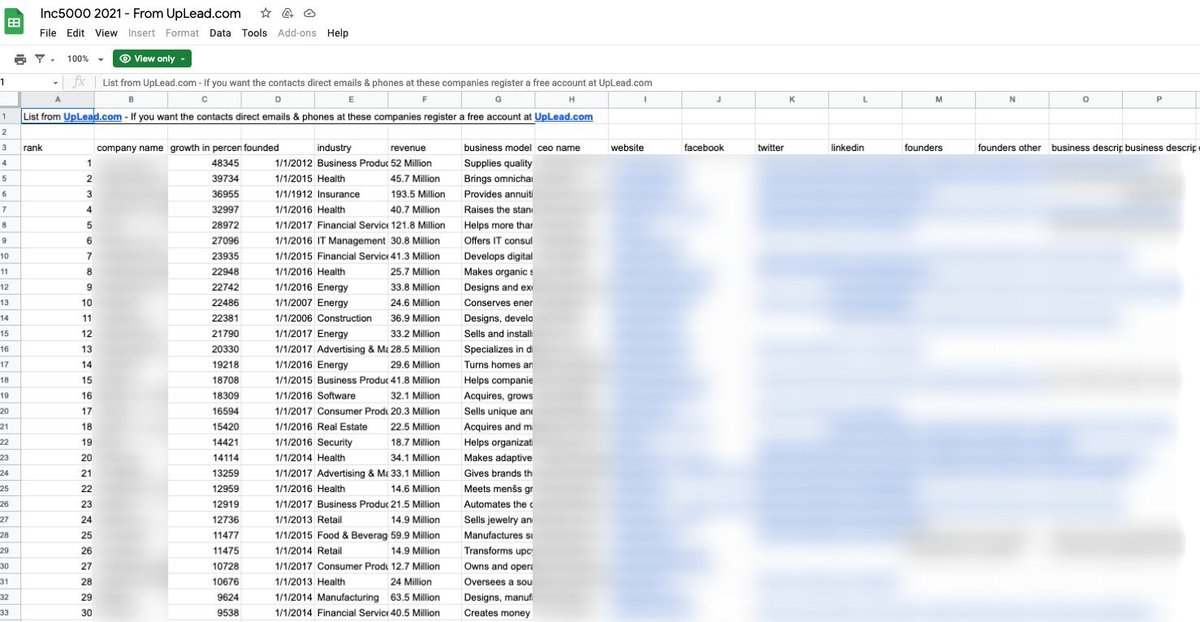Click the first UpLead.com link in row 1

pyautogui.click(x=92, y=117)
